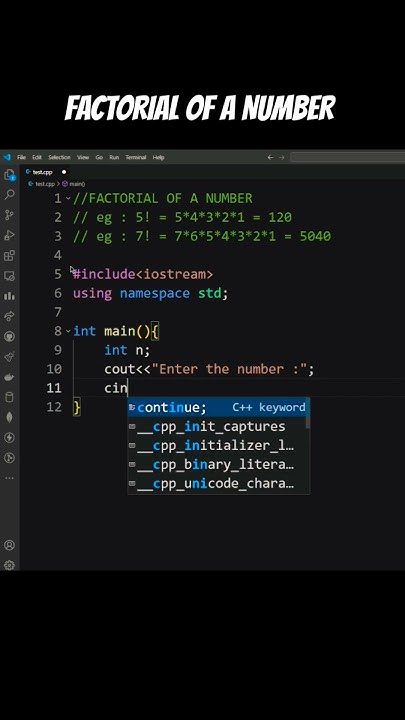The height and width of the screenshot is (720, 405).
Task: Click the 'C++ keyword' detail label
Action: (x=269, y=407)
